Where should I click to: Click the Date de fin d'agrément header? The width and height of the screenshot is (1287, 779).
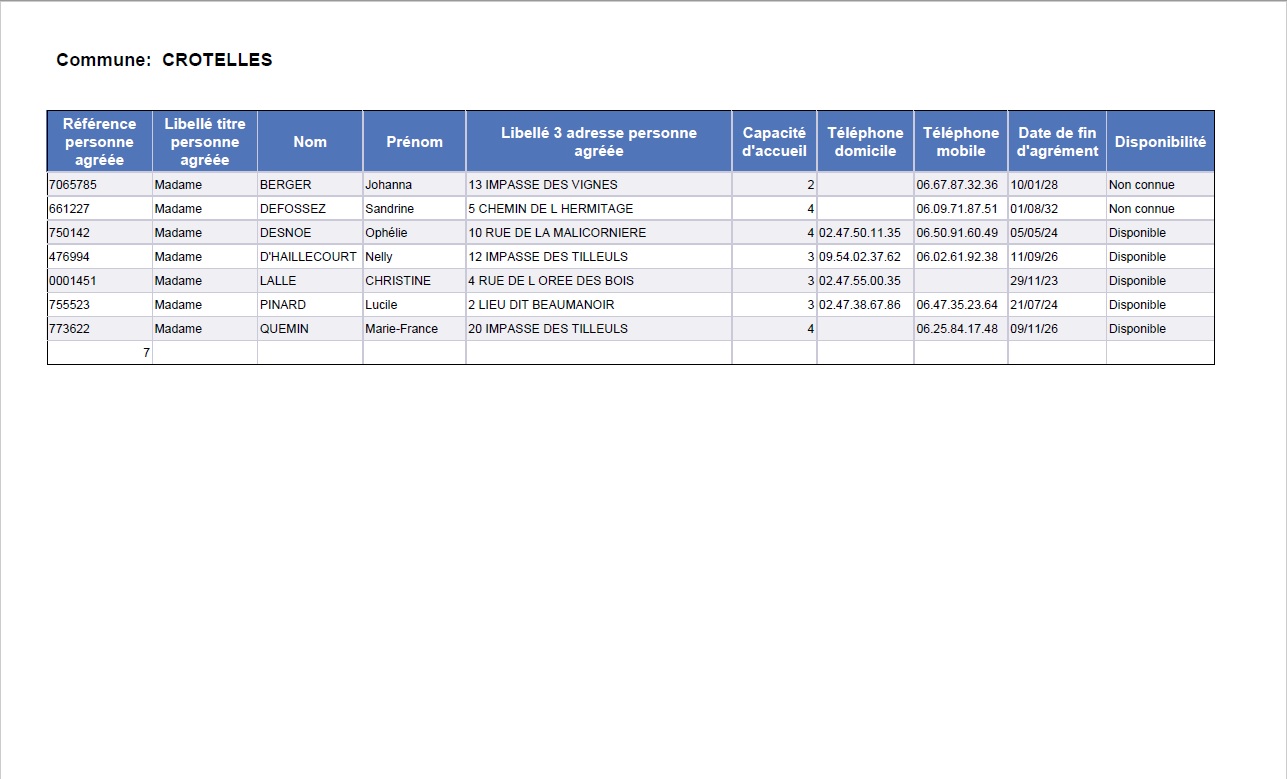coord(1057,141)
